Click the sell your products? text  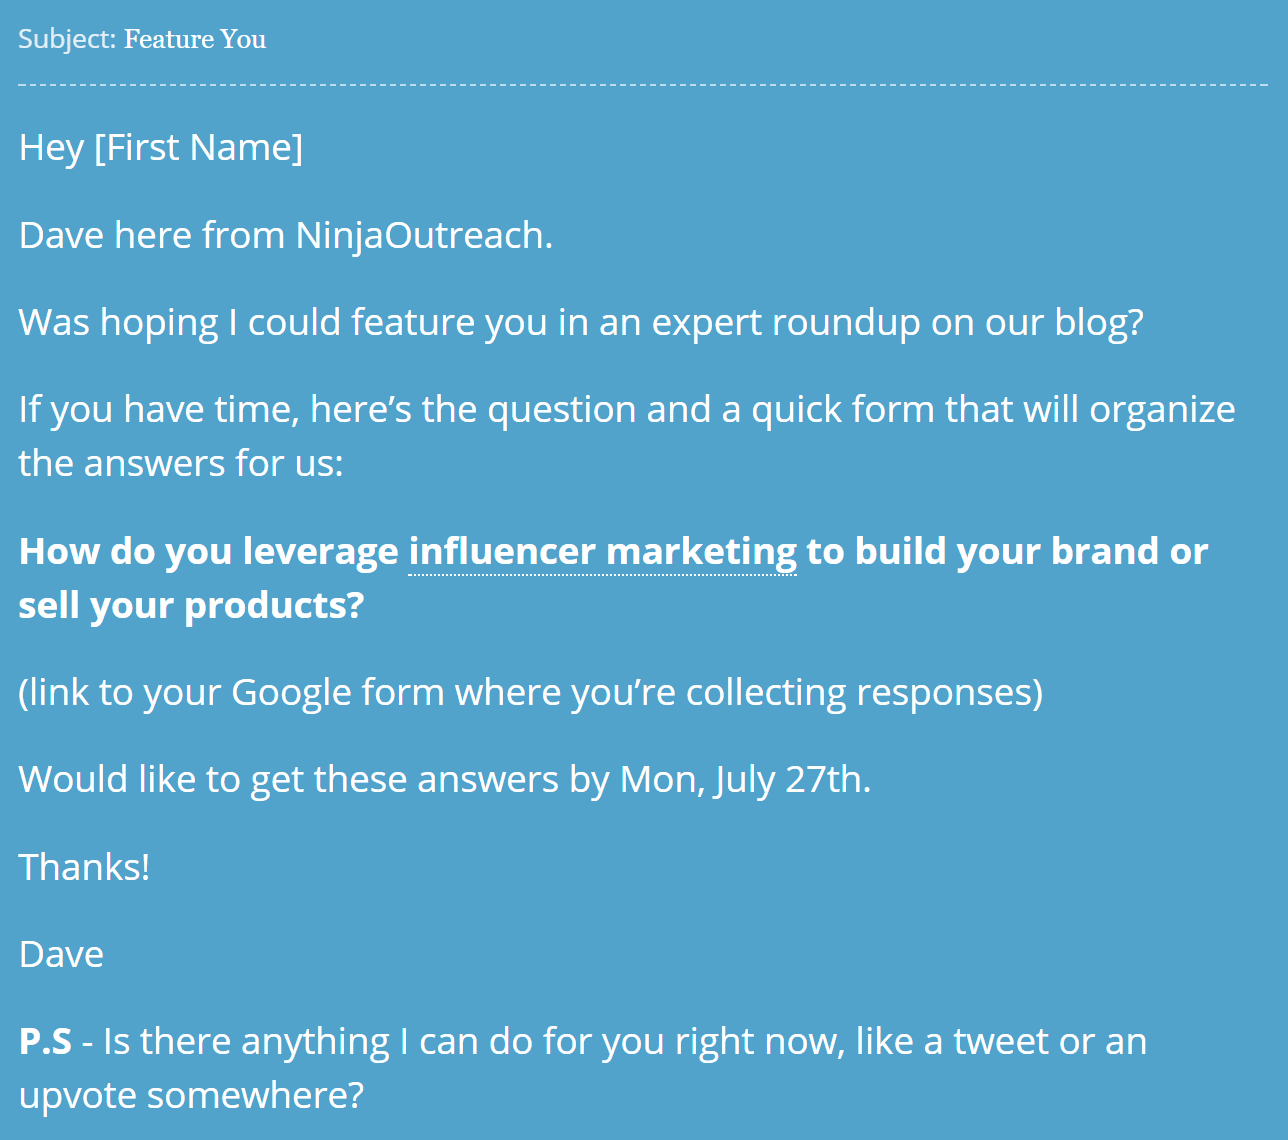point(191,606)
